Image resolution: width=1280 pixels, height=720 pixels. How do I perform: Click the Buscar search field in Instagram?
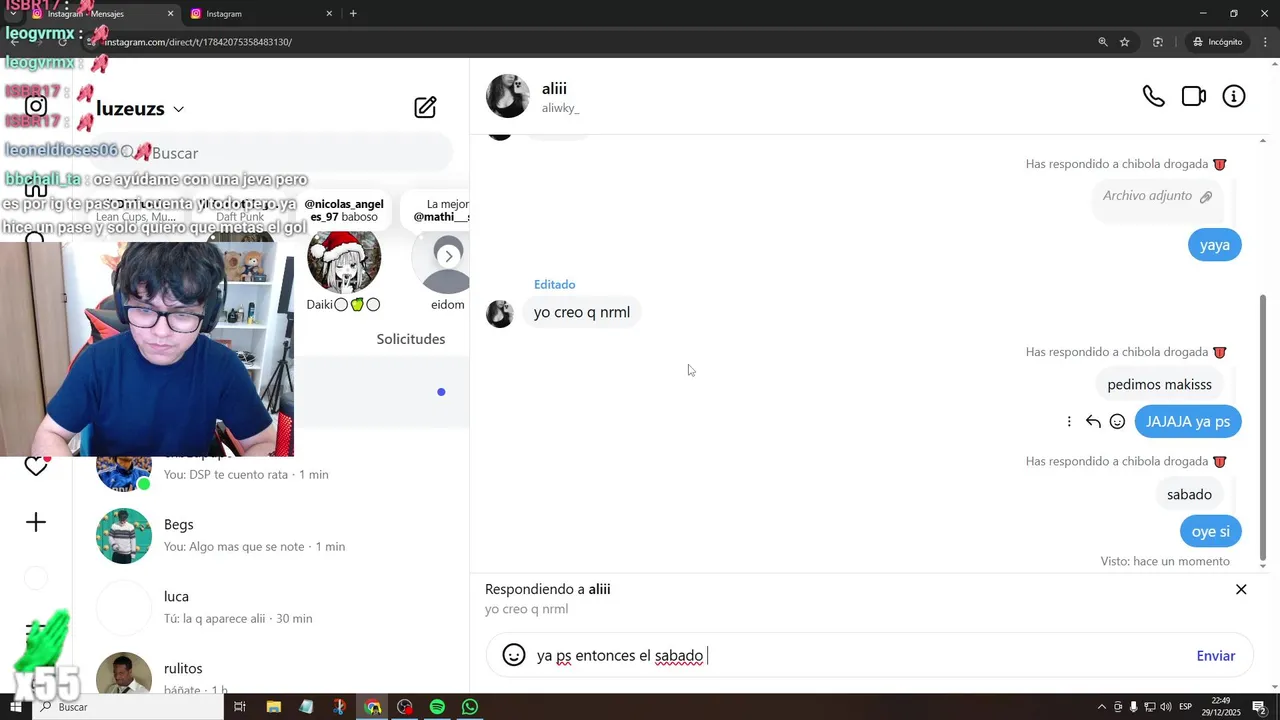click(270, 153)
